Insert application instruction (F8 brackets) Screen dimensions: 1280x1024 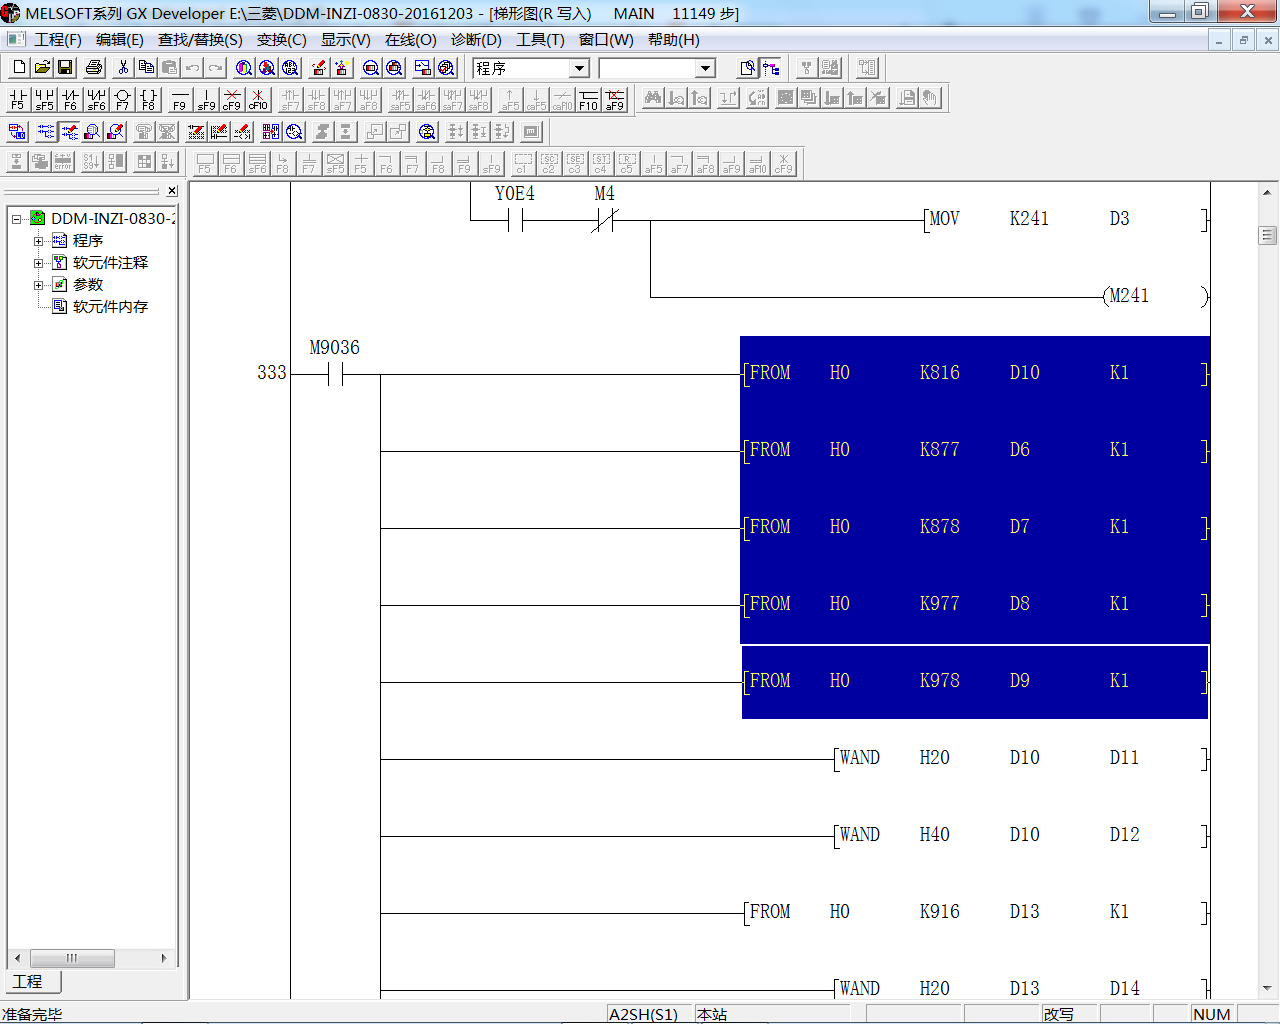pos(148,99)
